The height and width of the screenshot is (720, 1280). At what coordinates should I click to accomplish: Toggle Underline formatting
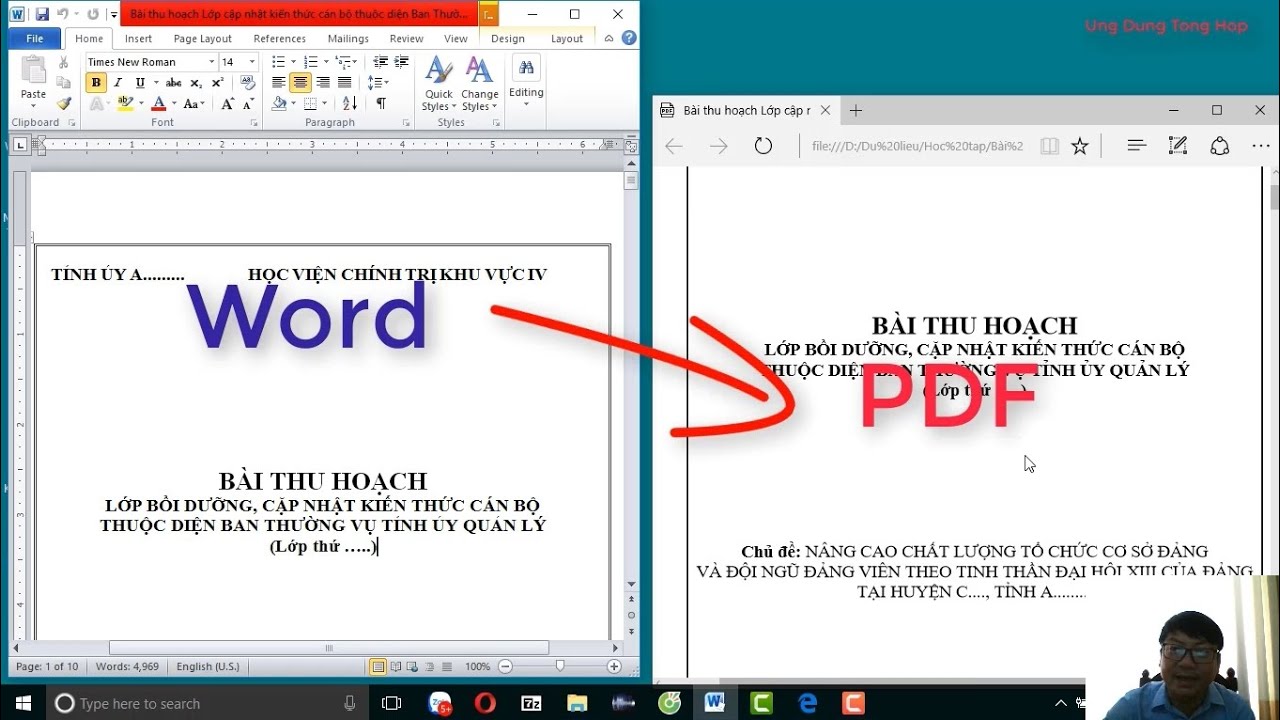coord(139,83)
